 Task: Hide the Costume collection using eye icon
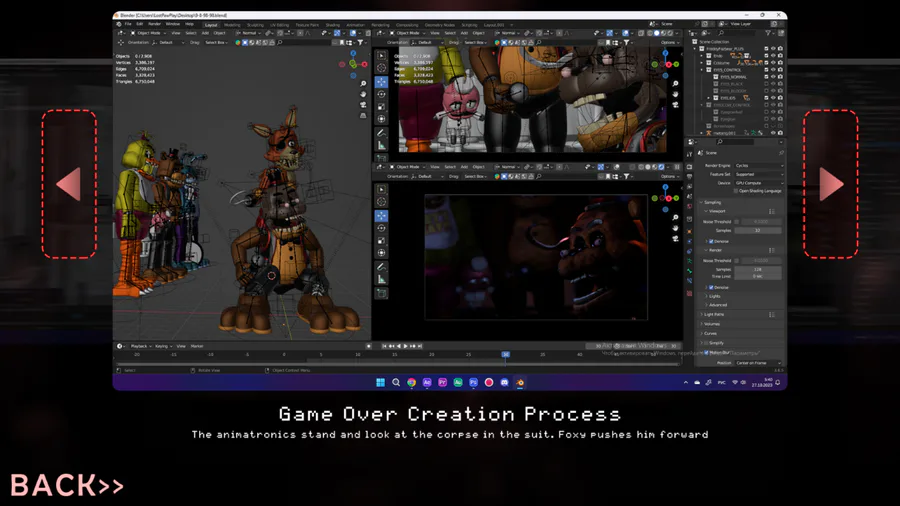(x=773, y=63)
